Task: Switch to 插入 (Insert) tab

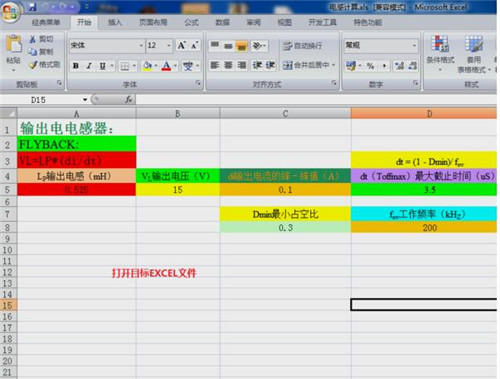Action: [x=115, y=22]
